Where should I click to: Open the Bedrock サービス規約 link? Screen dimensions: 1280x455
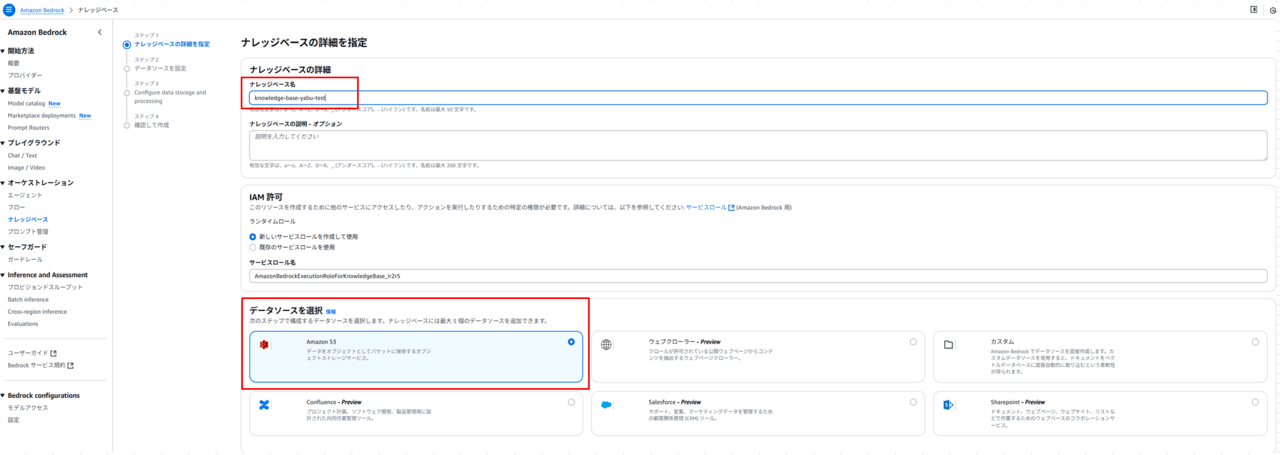[37, 365]
